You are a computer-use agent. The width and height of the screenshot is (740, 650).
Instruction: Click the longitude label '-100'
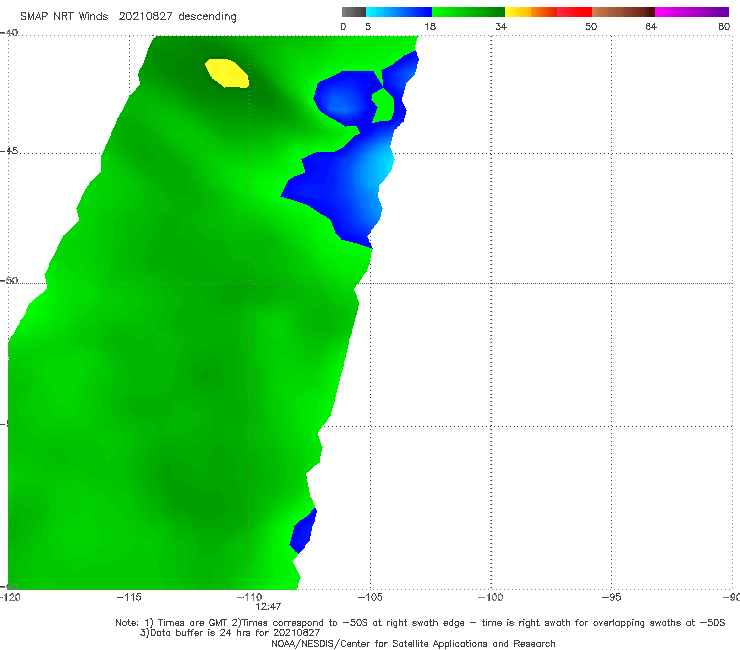(491, 597)
